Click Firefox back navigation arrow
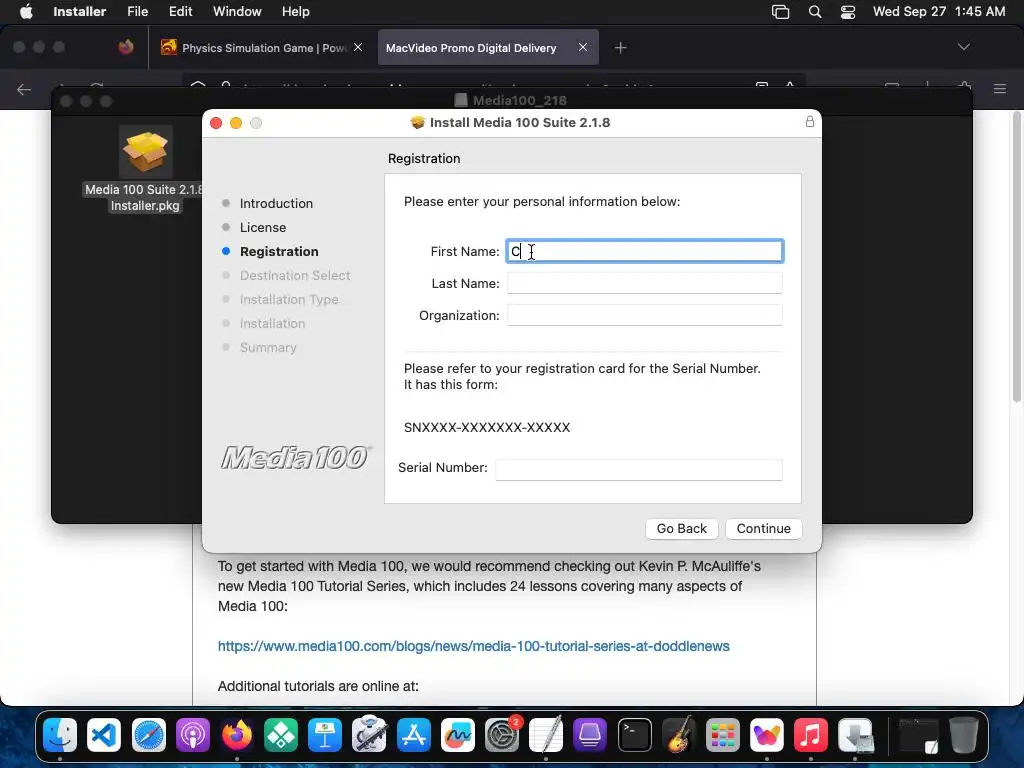Screen dimensions: 1024x768 24,89
